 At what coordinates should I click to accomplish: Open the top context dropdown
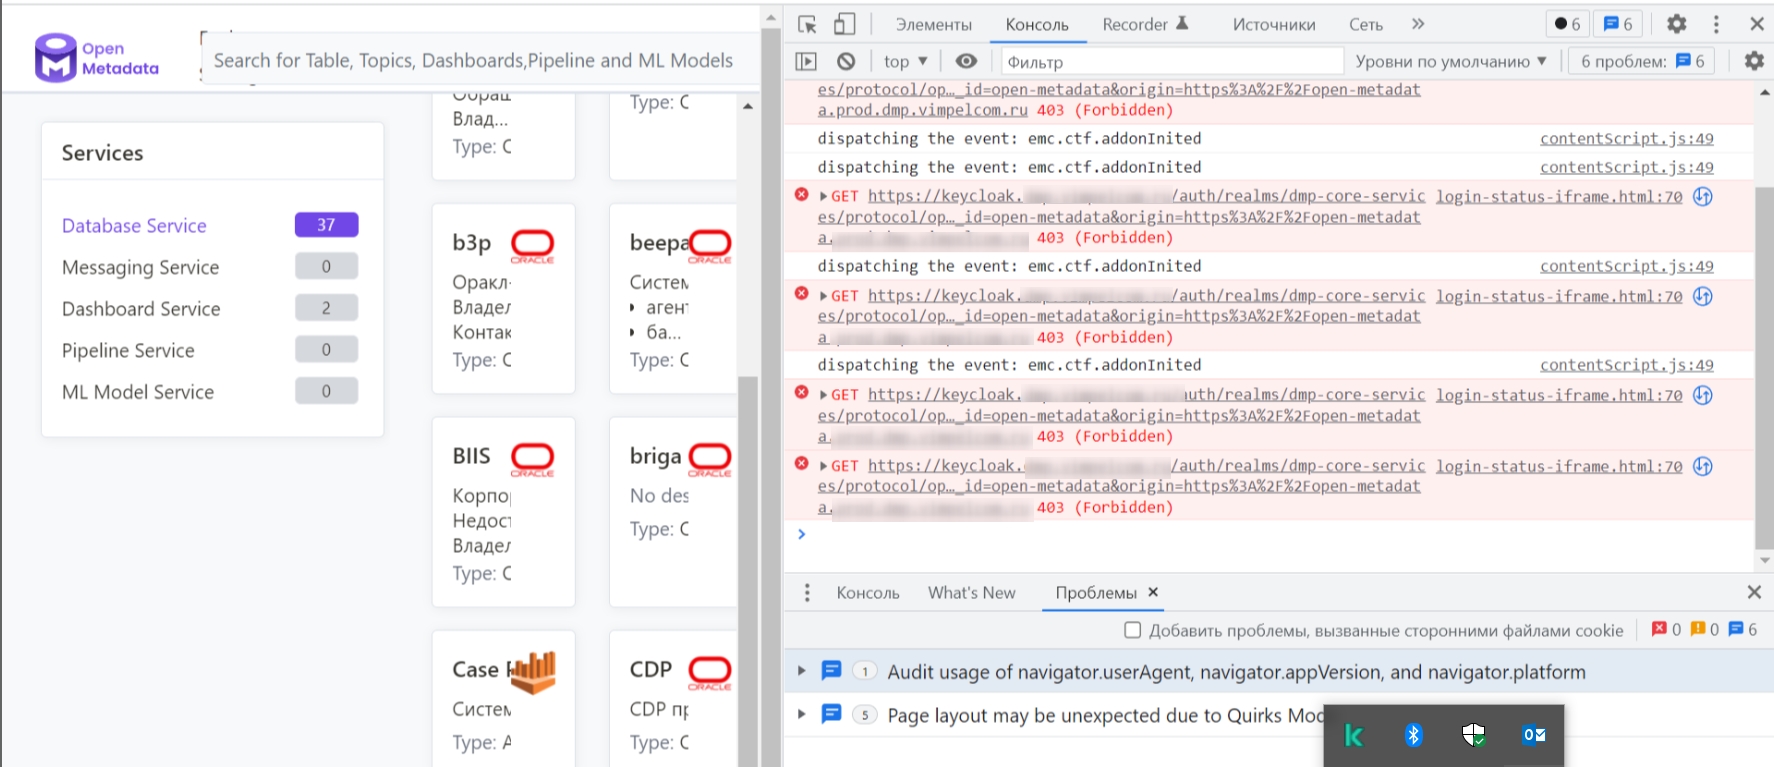click(x=906, y=61)
